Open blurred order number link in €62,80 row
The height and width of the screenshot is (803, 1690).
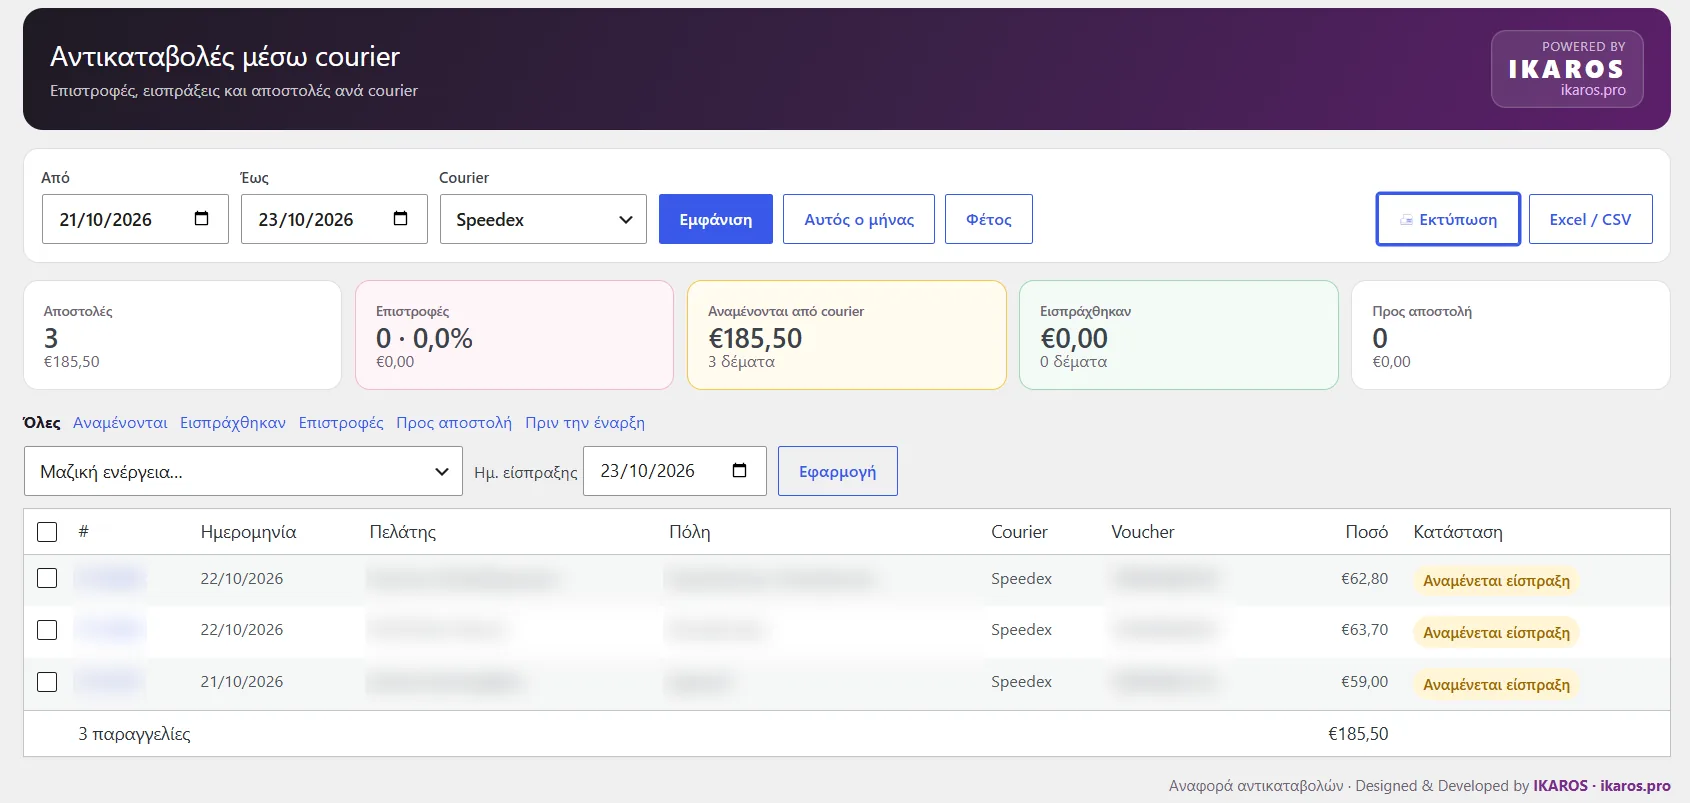coord(110,578)
